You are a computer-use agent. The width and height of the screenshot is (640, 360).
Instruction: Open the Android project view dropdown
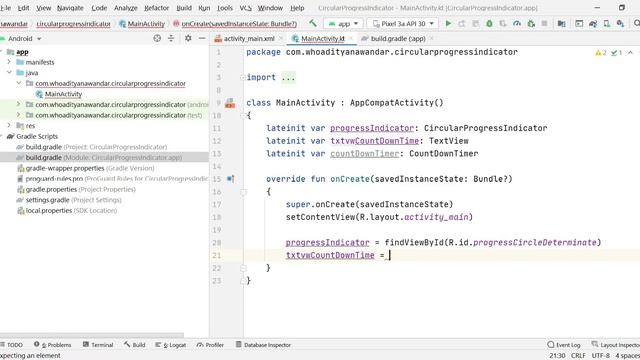24,38
